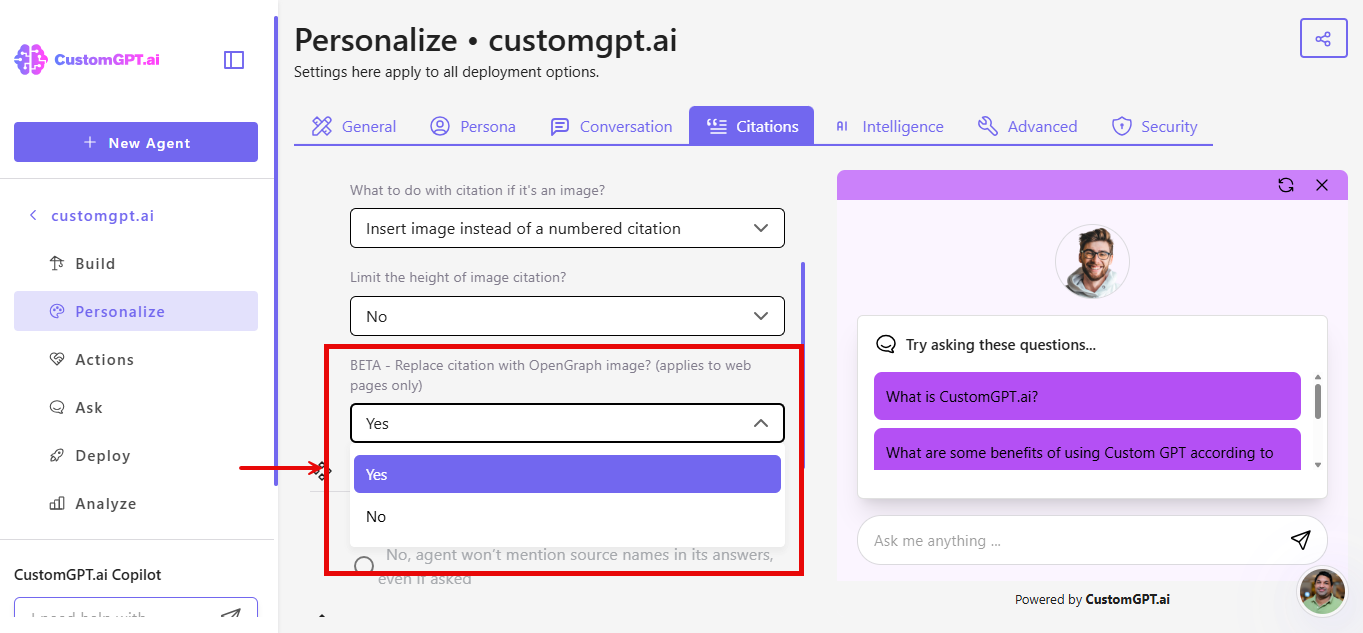The width and height of the screenshot is (1363, 633).
Task: Open the 'Limit the height of image citation' dropdown
Action: tap(566, 316)
